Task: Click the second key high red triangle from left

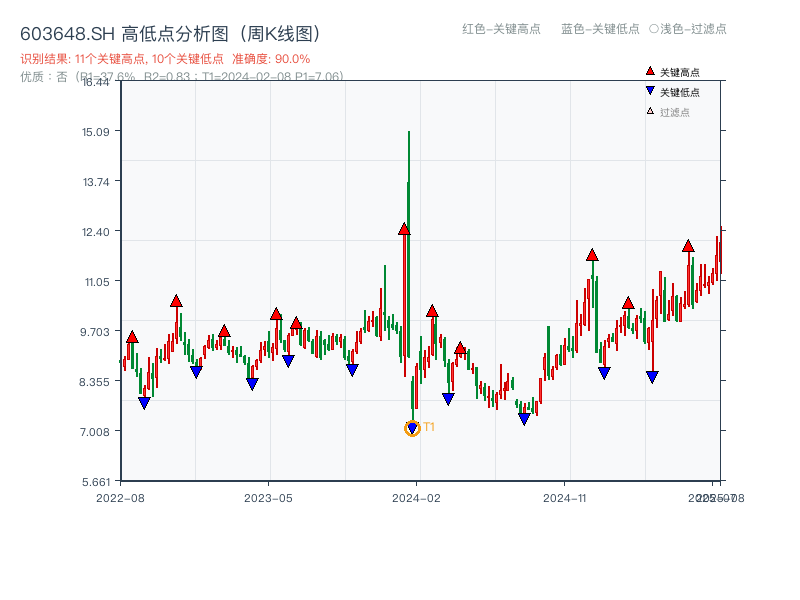Action: [176, 301]
